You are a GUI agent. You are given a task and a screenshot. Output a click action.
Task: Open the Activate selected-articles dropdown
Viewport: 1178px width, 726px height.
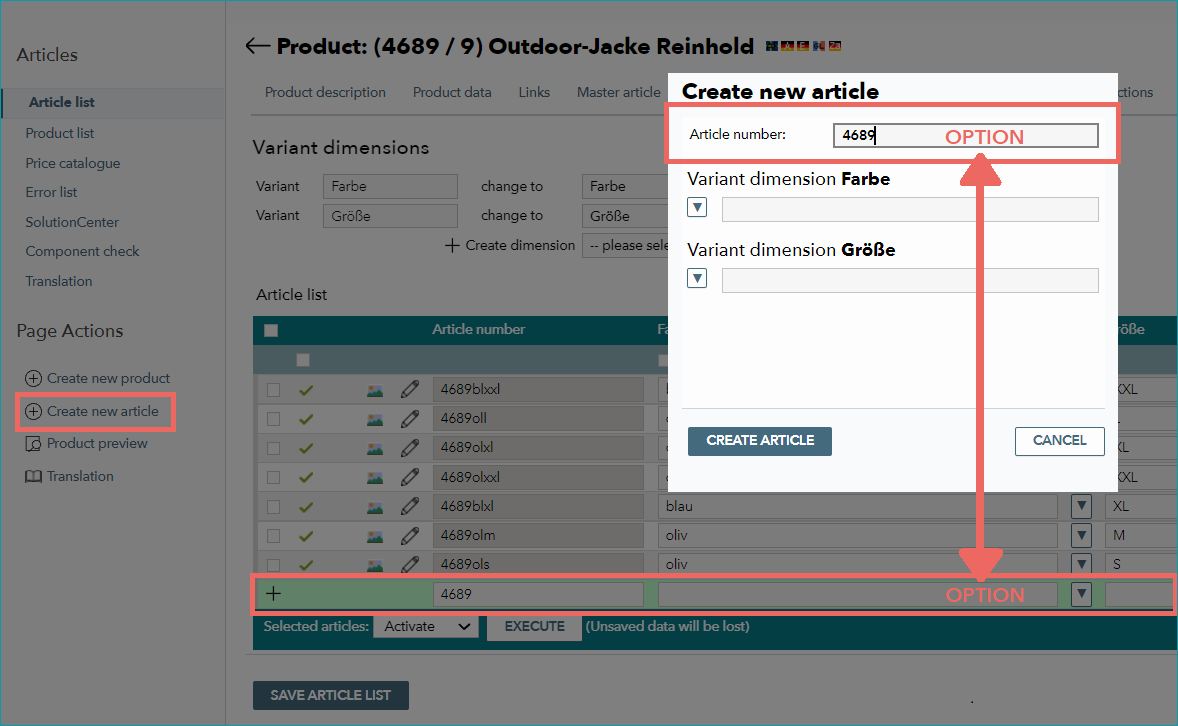click(426, 626)
